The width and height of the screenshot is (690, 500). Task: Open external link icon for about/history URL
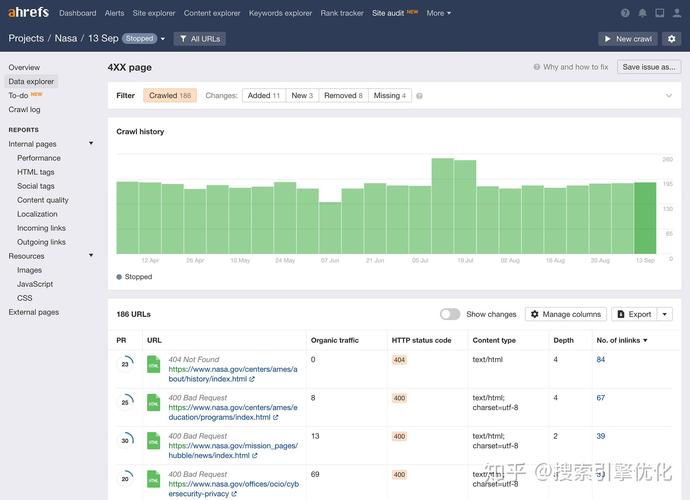252,379
